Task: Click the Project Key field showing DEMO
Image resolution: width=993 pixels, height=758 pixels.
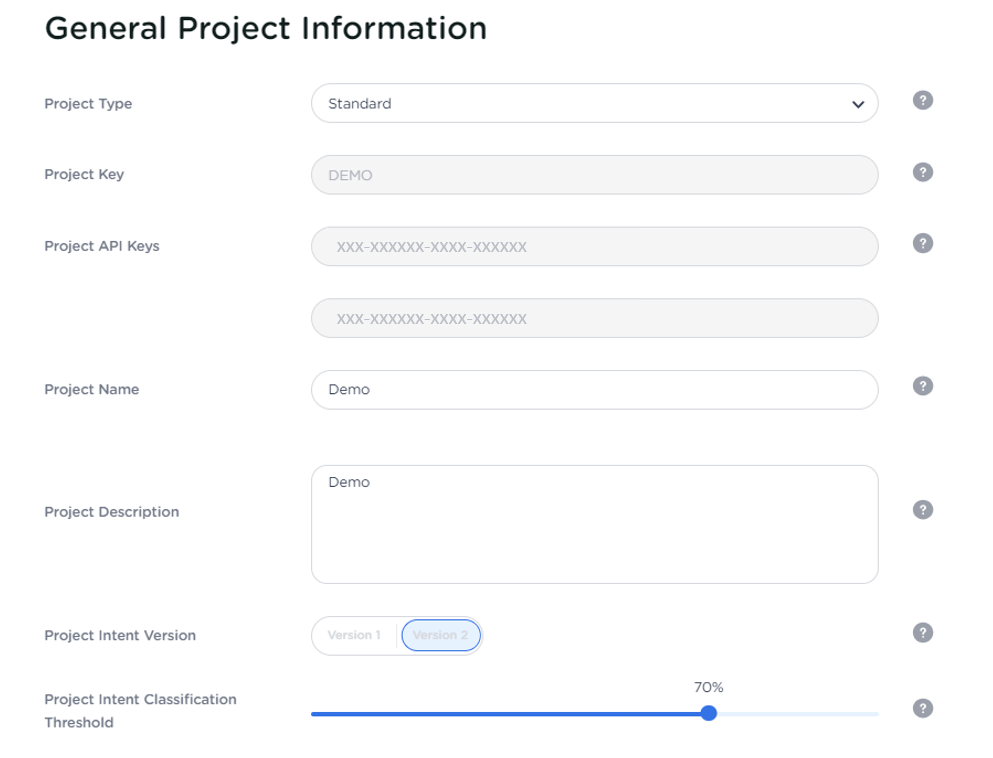Action: 594,175
